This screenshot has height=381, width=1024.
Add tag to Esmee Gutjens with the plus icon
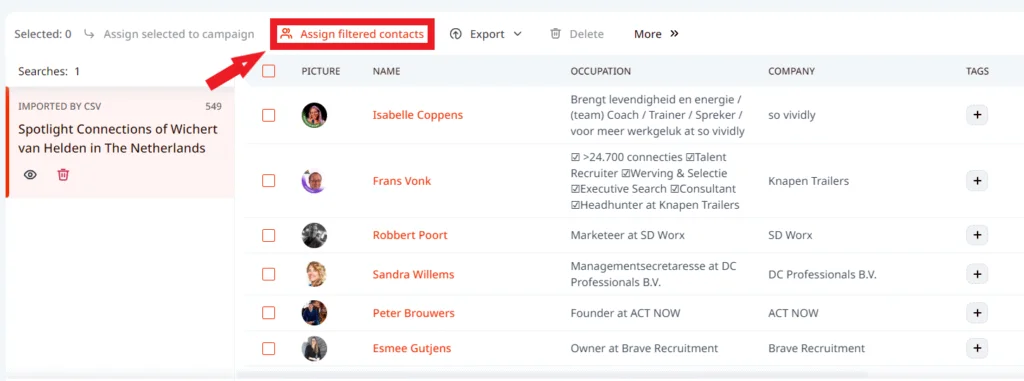977,348
